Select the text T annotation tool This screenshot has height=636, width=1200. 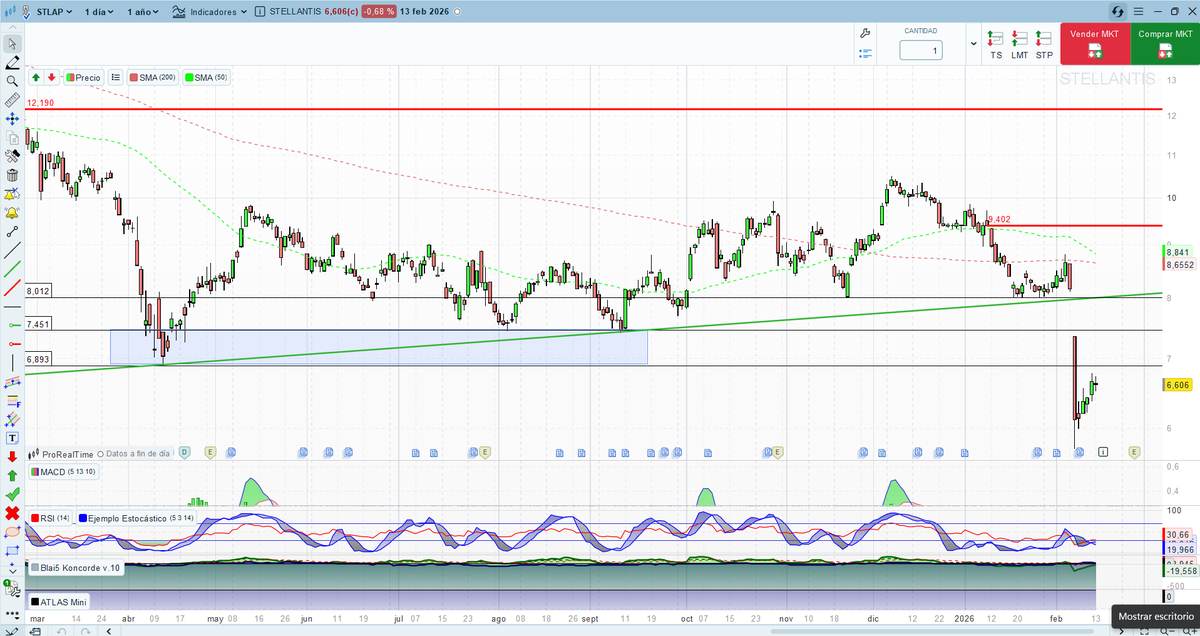(12, 438)
